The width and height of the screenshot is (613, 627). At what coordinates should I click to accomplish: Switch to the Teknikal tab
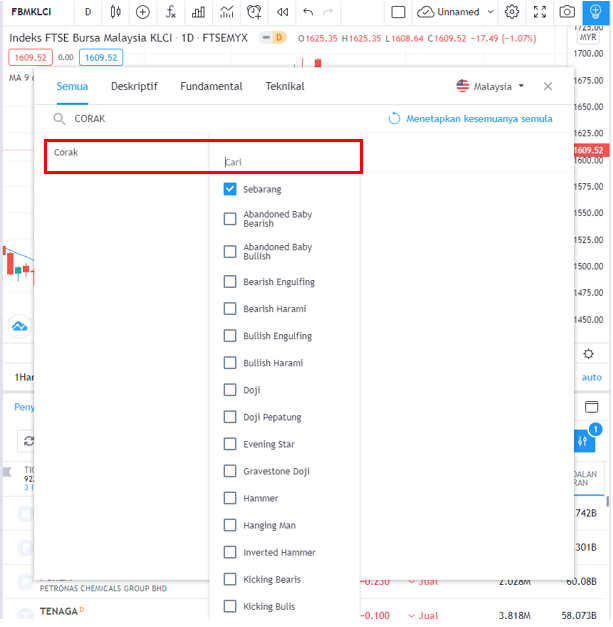coord(285,87)
